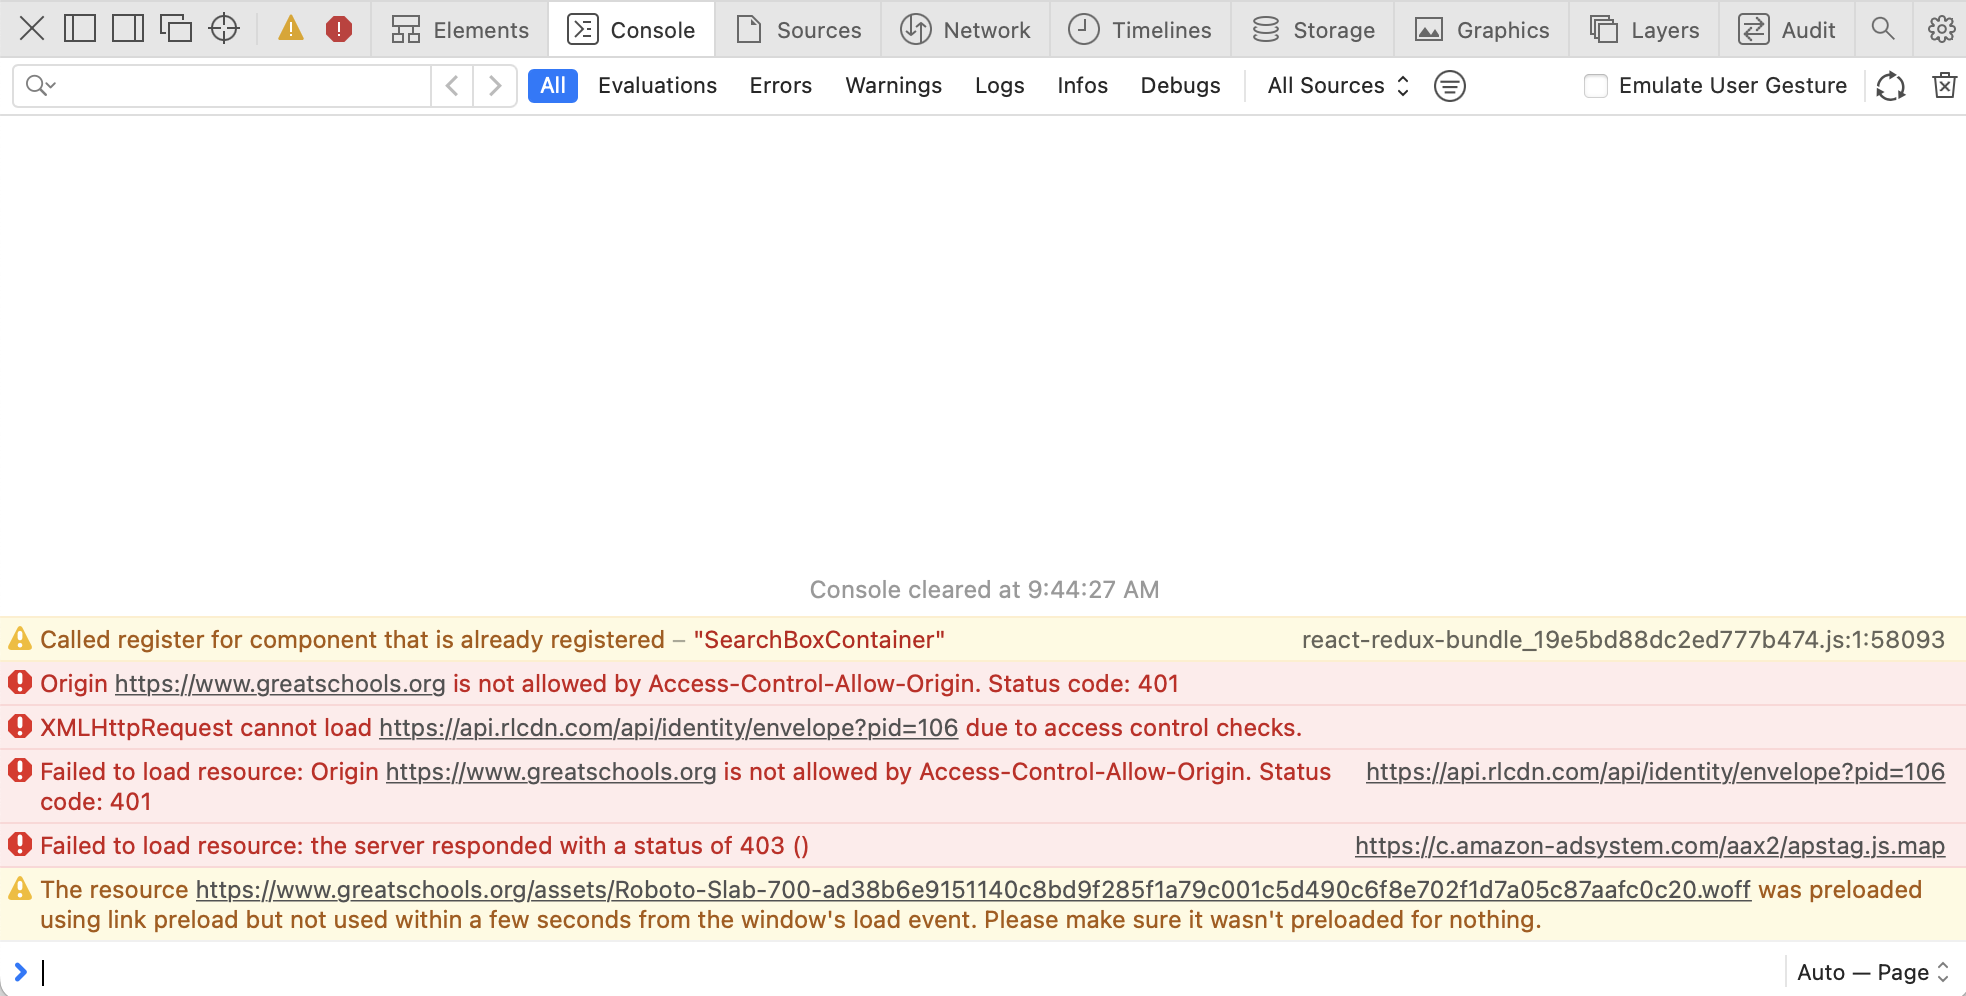Click the warning icon on the preloaded resource message
Screen dimensions: 1966x996
click(20, 888)
